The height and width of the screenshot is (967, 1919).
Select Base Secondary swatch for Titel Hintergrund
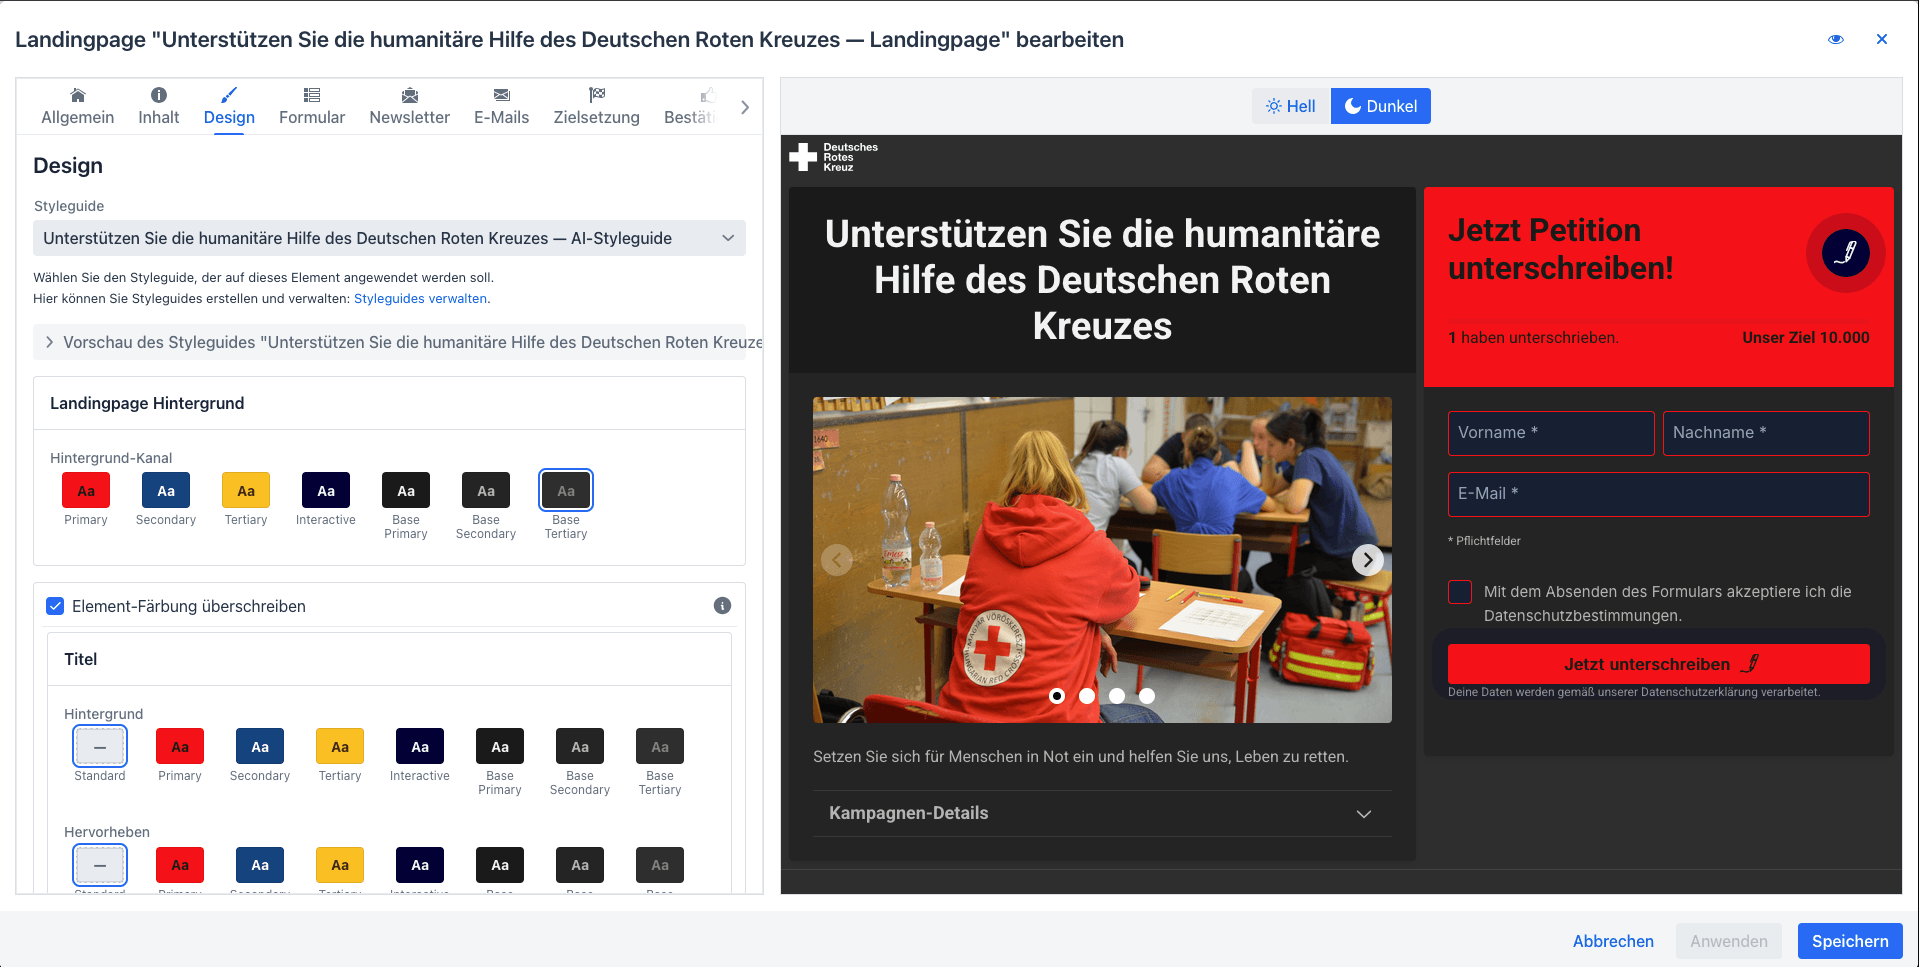click(580, 747)
